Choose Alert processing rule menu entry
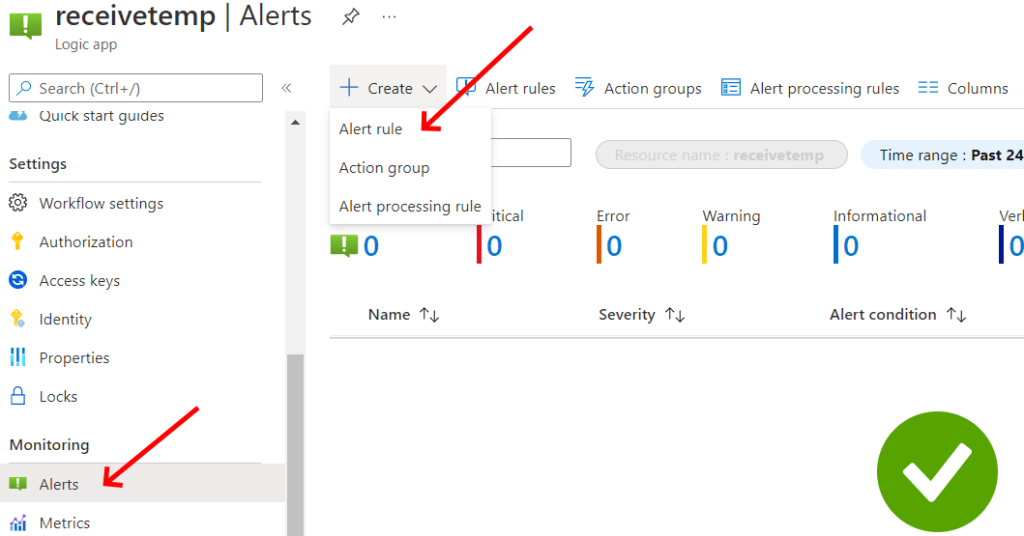Viewport: 1024px width, 536px height. coord(409,206)
